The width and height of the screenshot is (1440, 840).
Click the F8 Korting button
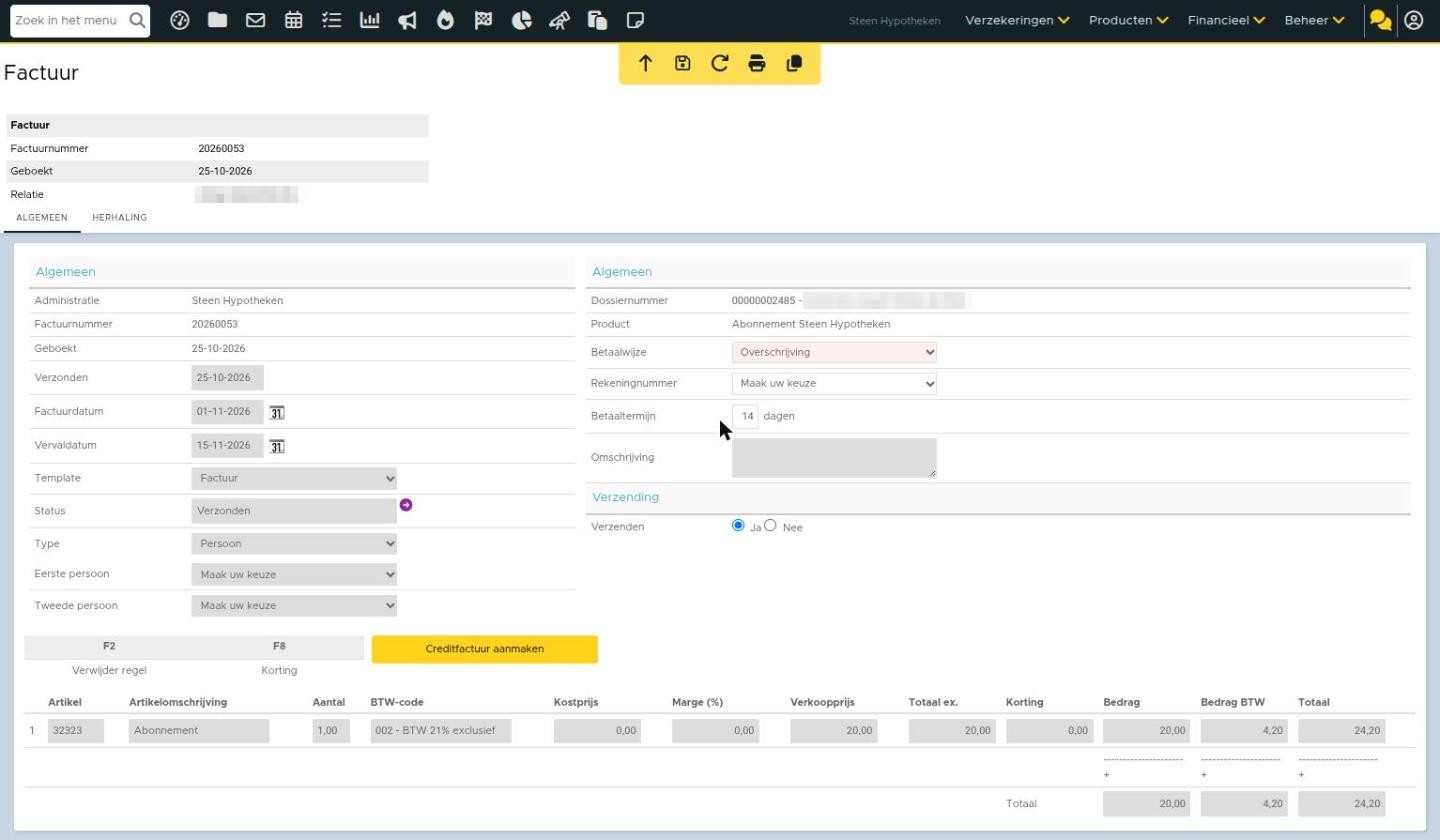(279, 647)
